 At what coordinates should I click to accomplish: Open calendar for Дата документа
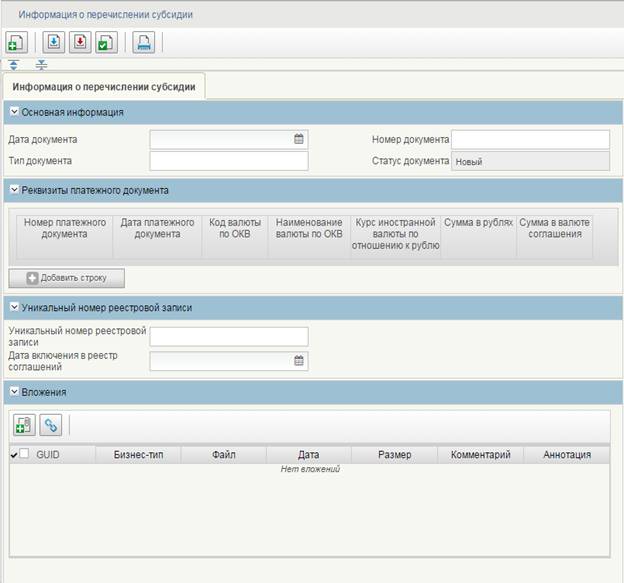coord(298,139)
